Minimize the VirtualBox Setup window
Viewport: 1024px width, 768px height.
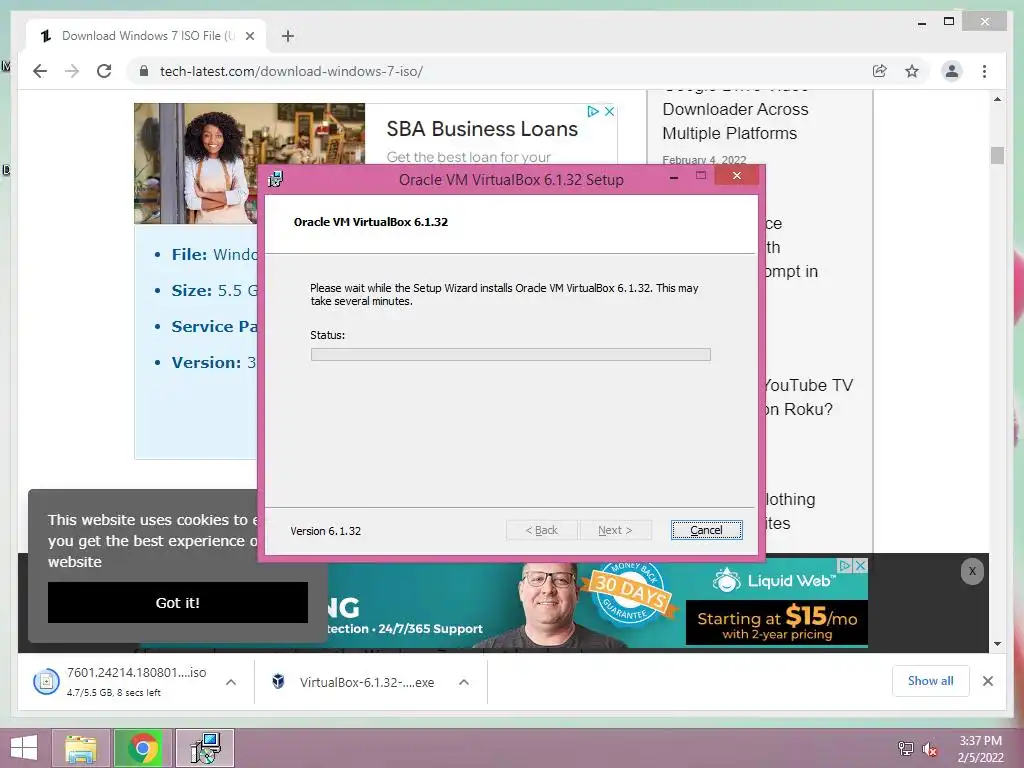click(x=674, y=176)
